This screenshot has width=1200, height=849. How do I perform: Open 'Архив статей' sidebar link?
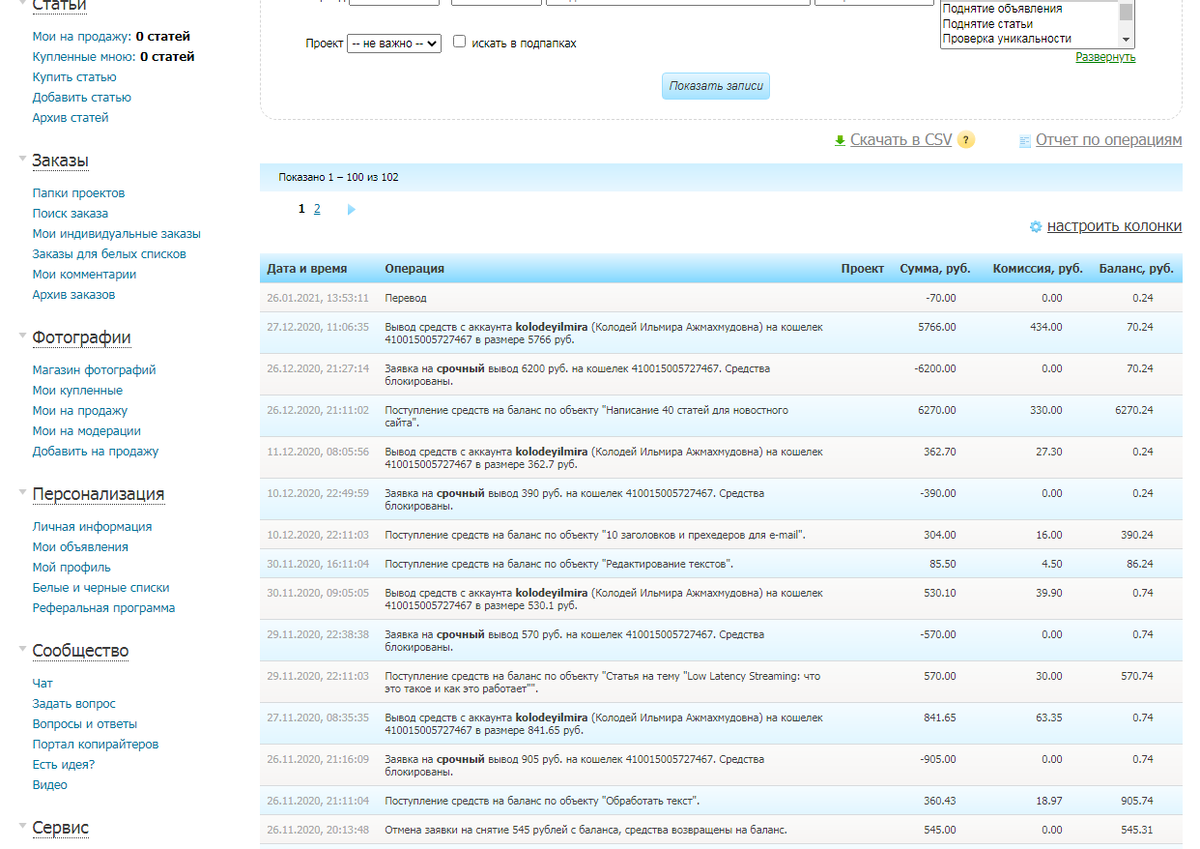coord(70,117)
